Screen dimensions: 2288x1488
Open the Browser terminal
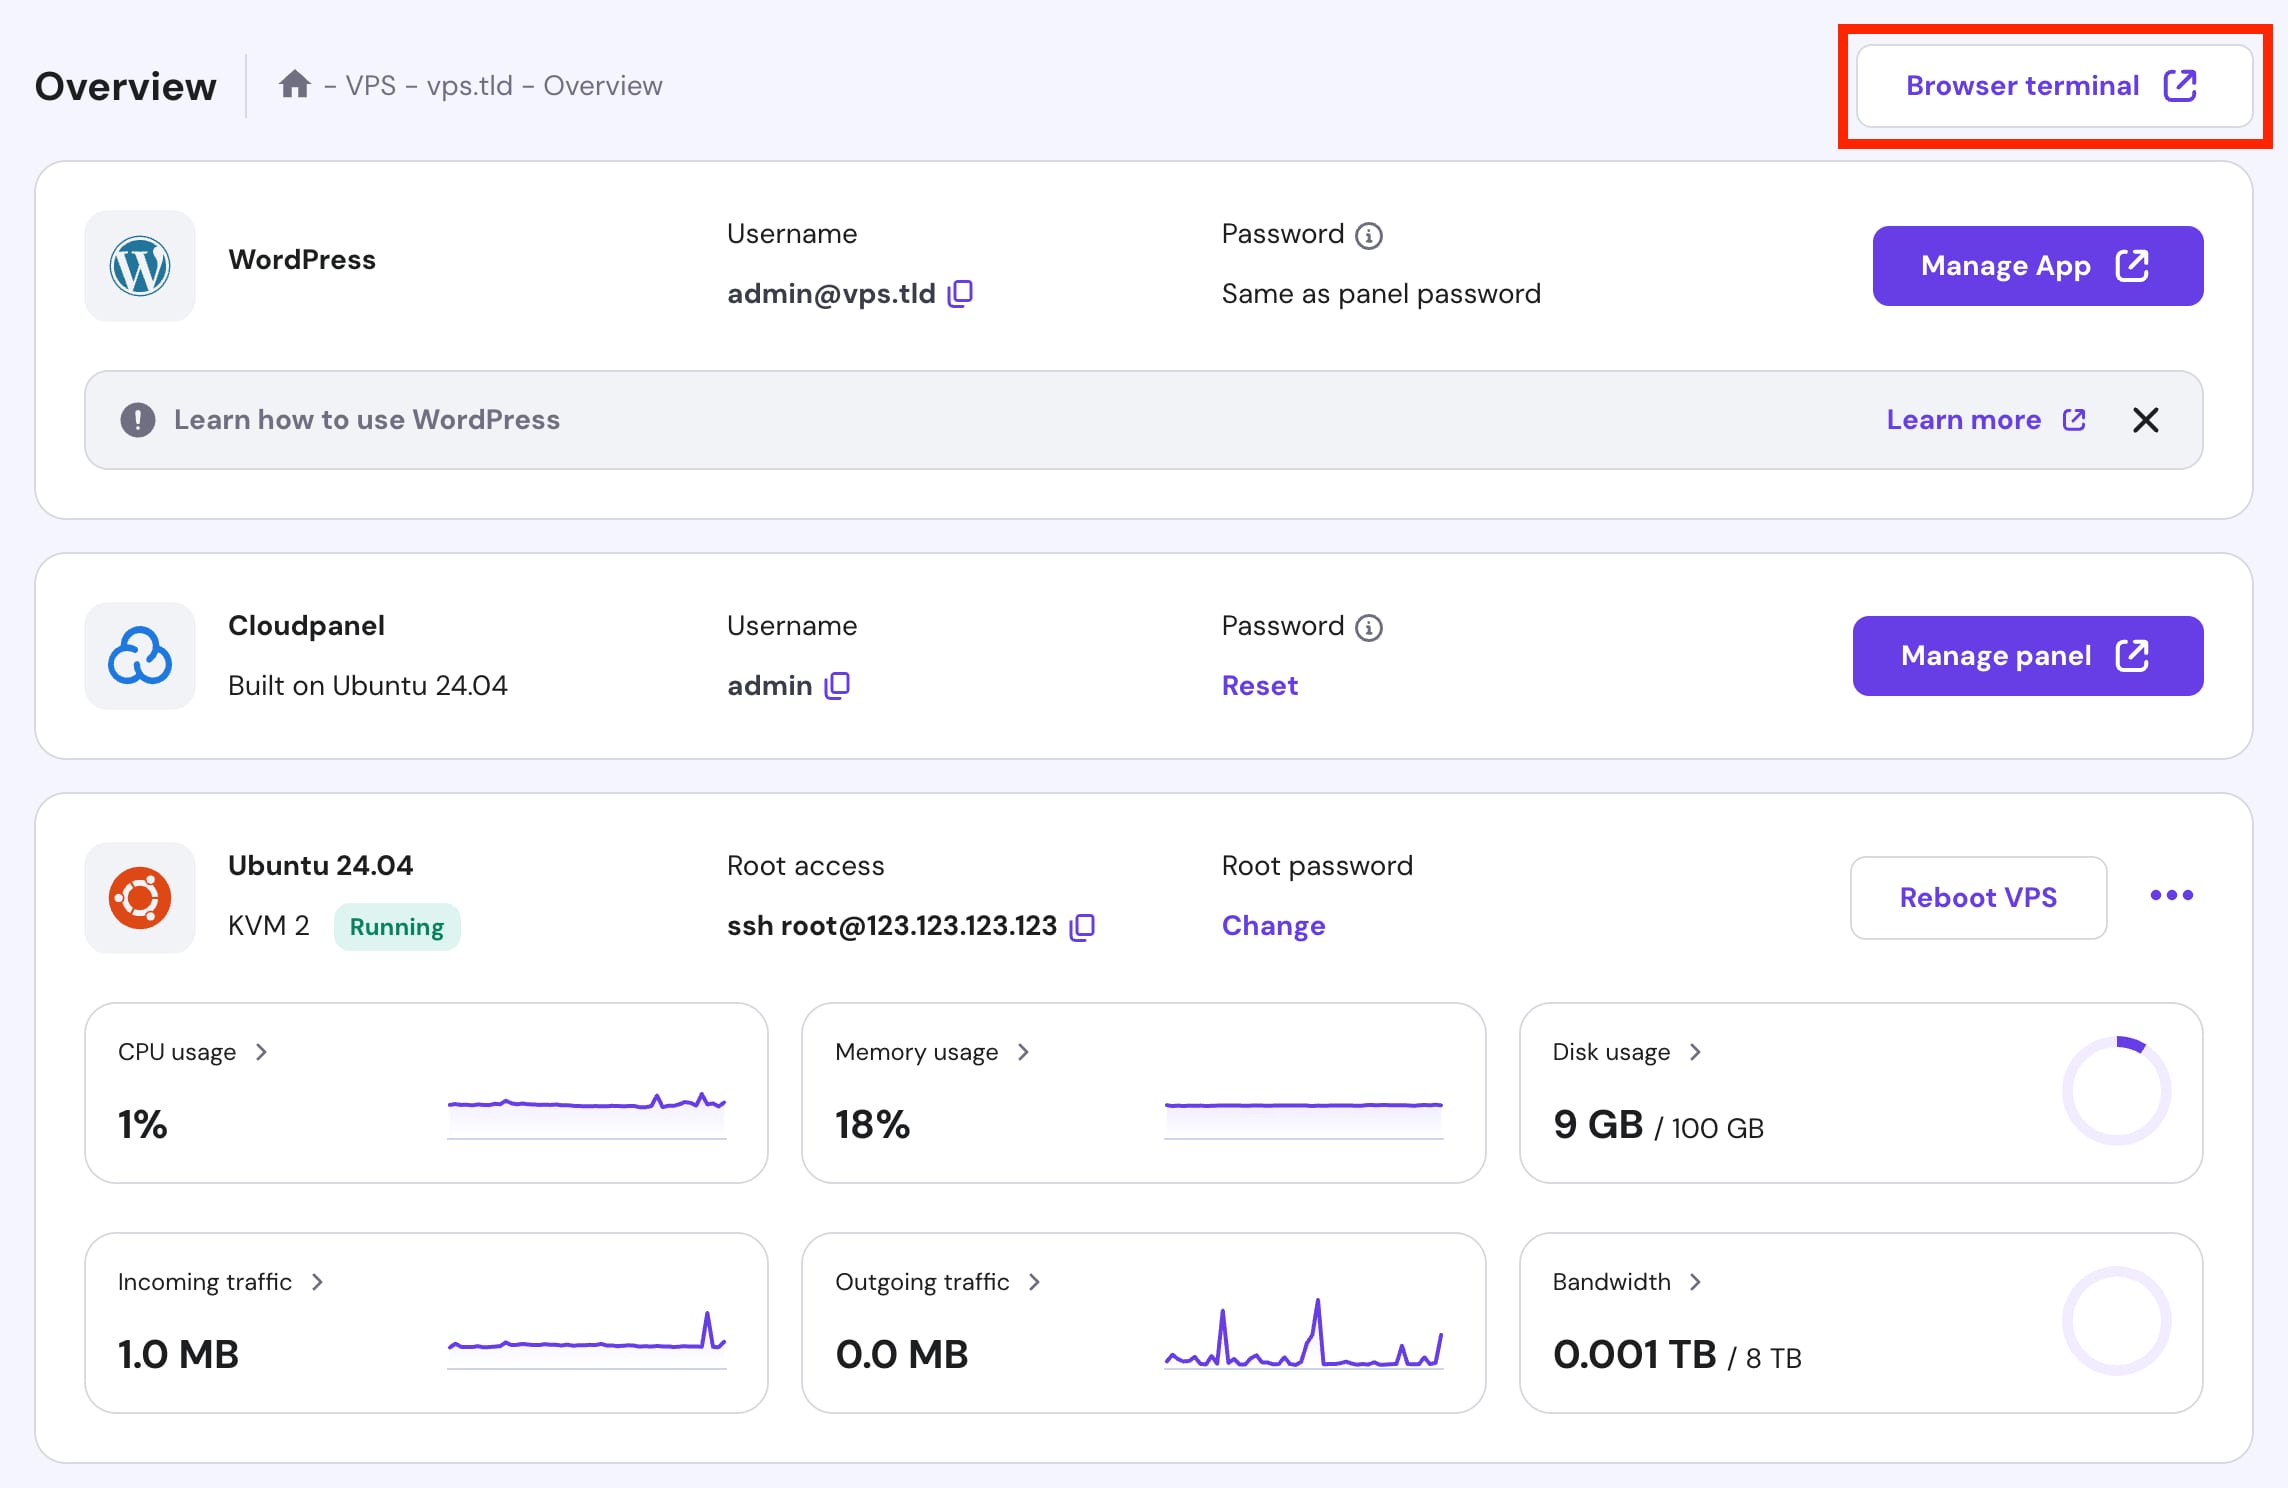coord(2053,86)
